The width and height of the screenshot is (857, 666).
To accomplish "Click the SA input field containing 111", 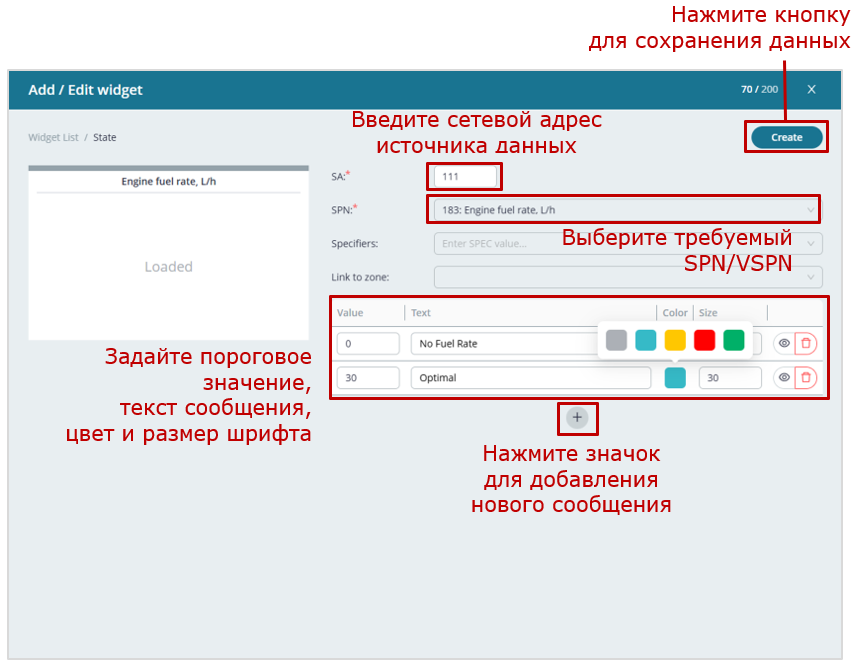I will [x=465, y=177].
